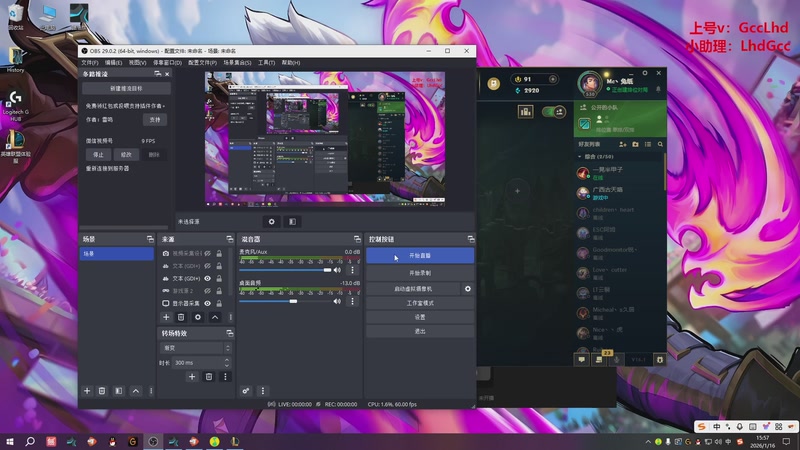Viewport: 800px width, 450px height.
Task: Click add friend icon in League client
Action: coord(622,144)
